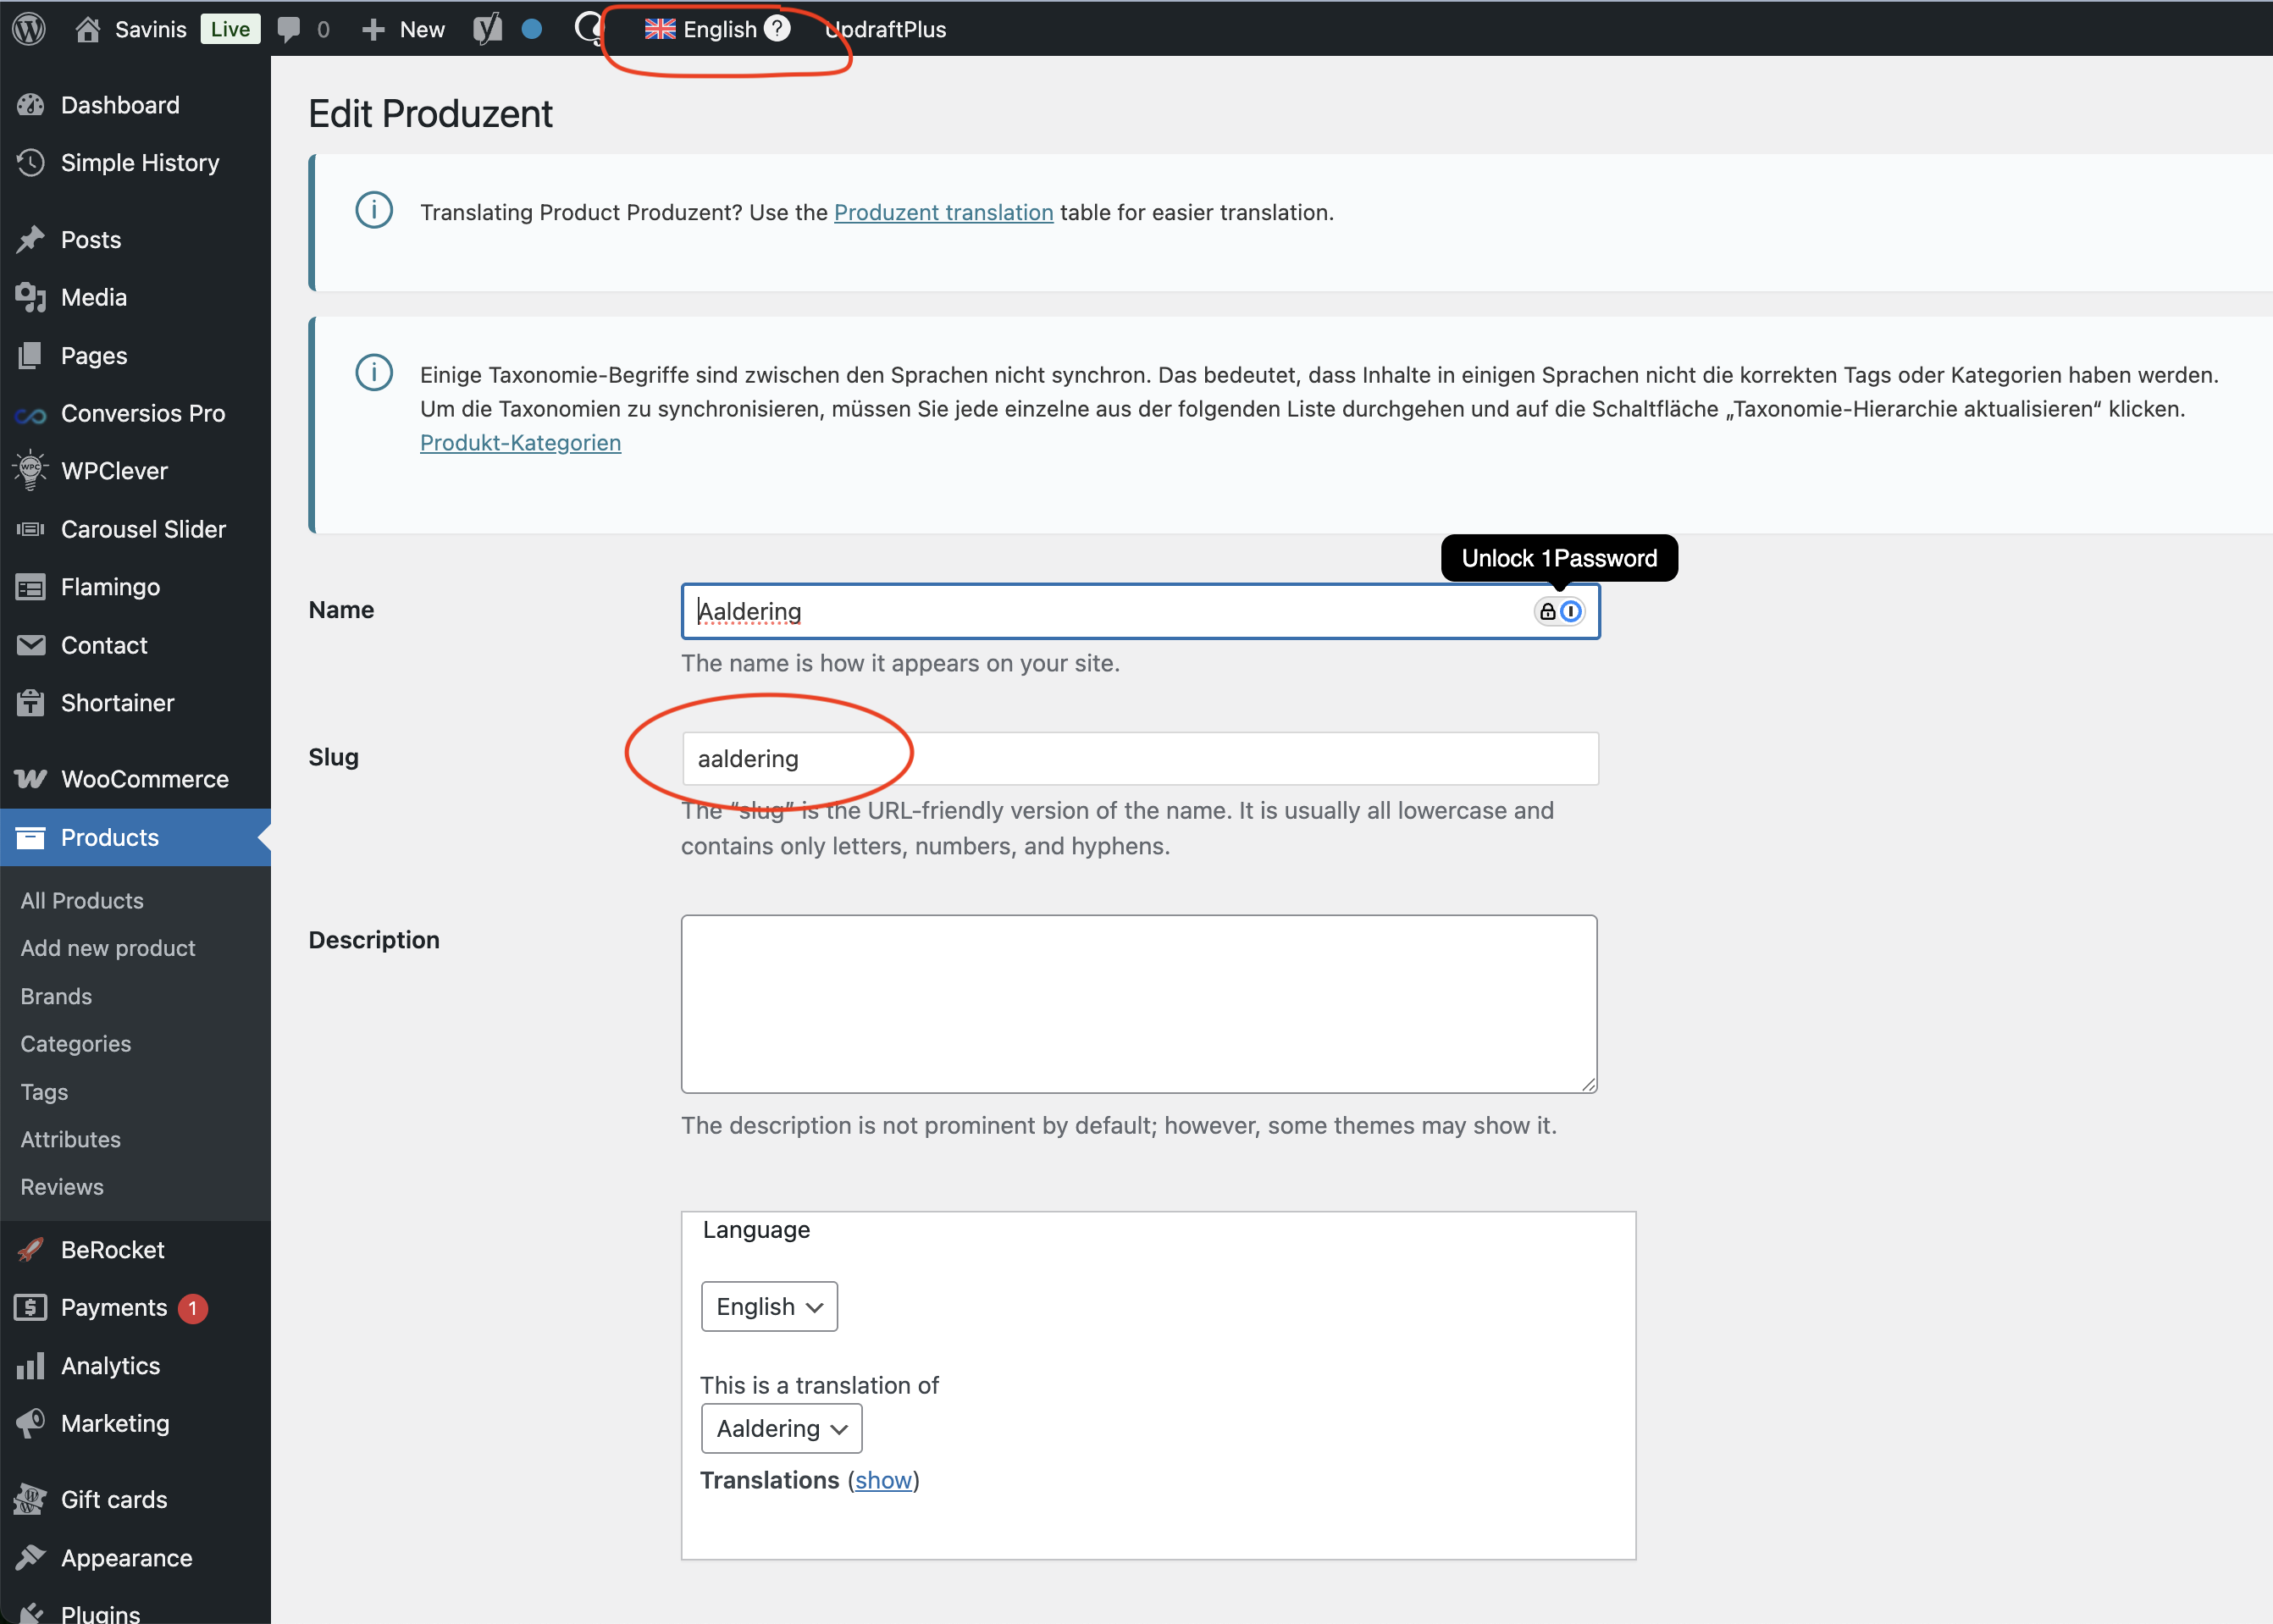The width and height of the screenshot is (2273, 1624).
Task: Show the Translations list
Action: tap(883, 1480)
